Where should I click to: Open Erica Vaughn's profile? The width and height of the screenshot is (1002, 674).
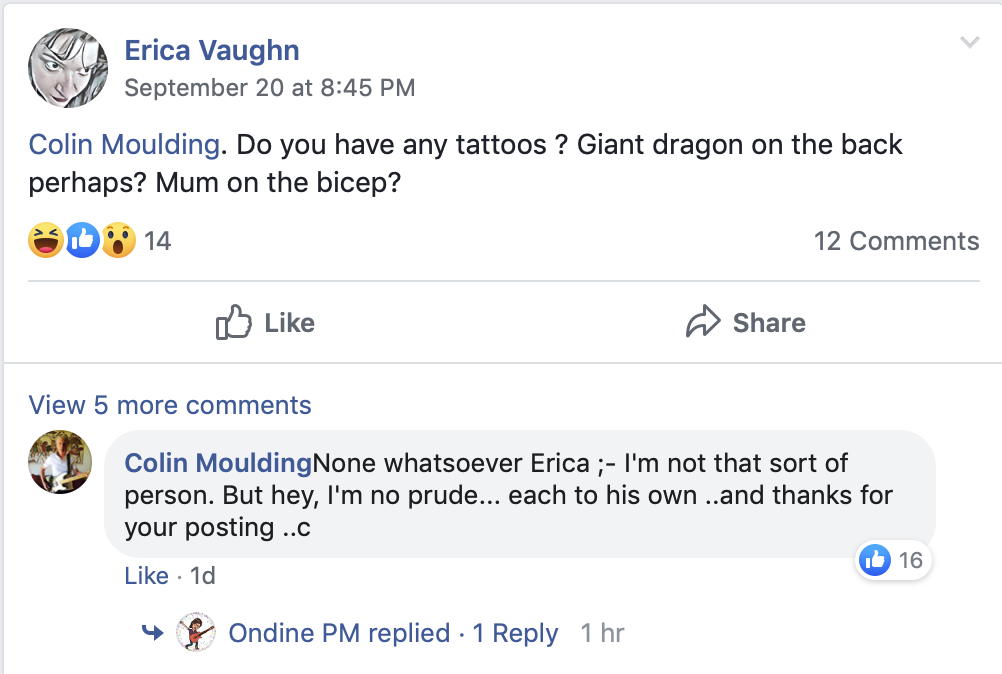tap(211, 50)
